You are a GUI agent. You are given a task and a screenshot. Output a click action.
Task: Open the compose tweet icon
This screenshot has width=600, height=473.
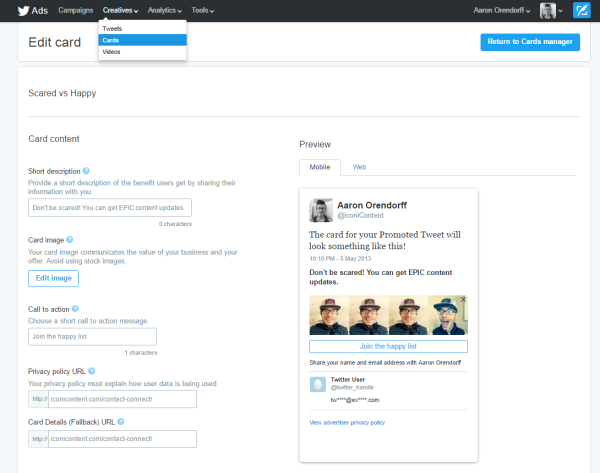tap(582, 10)
